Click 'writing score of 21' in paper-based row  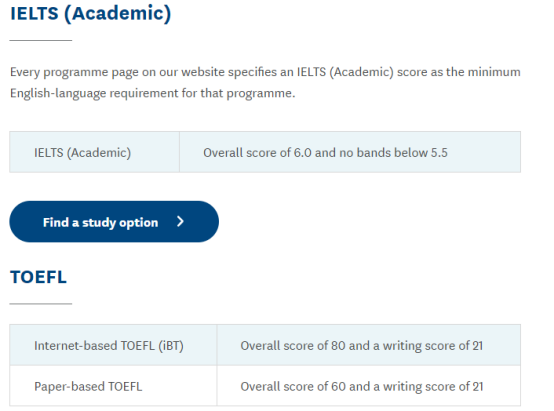click(x=433, y=387)
